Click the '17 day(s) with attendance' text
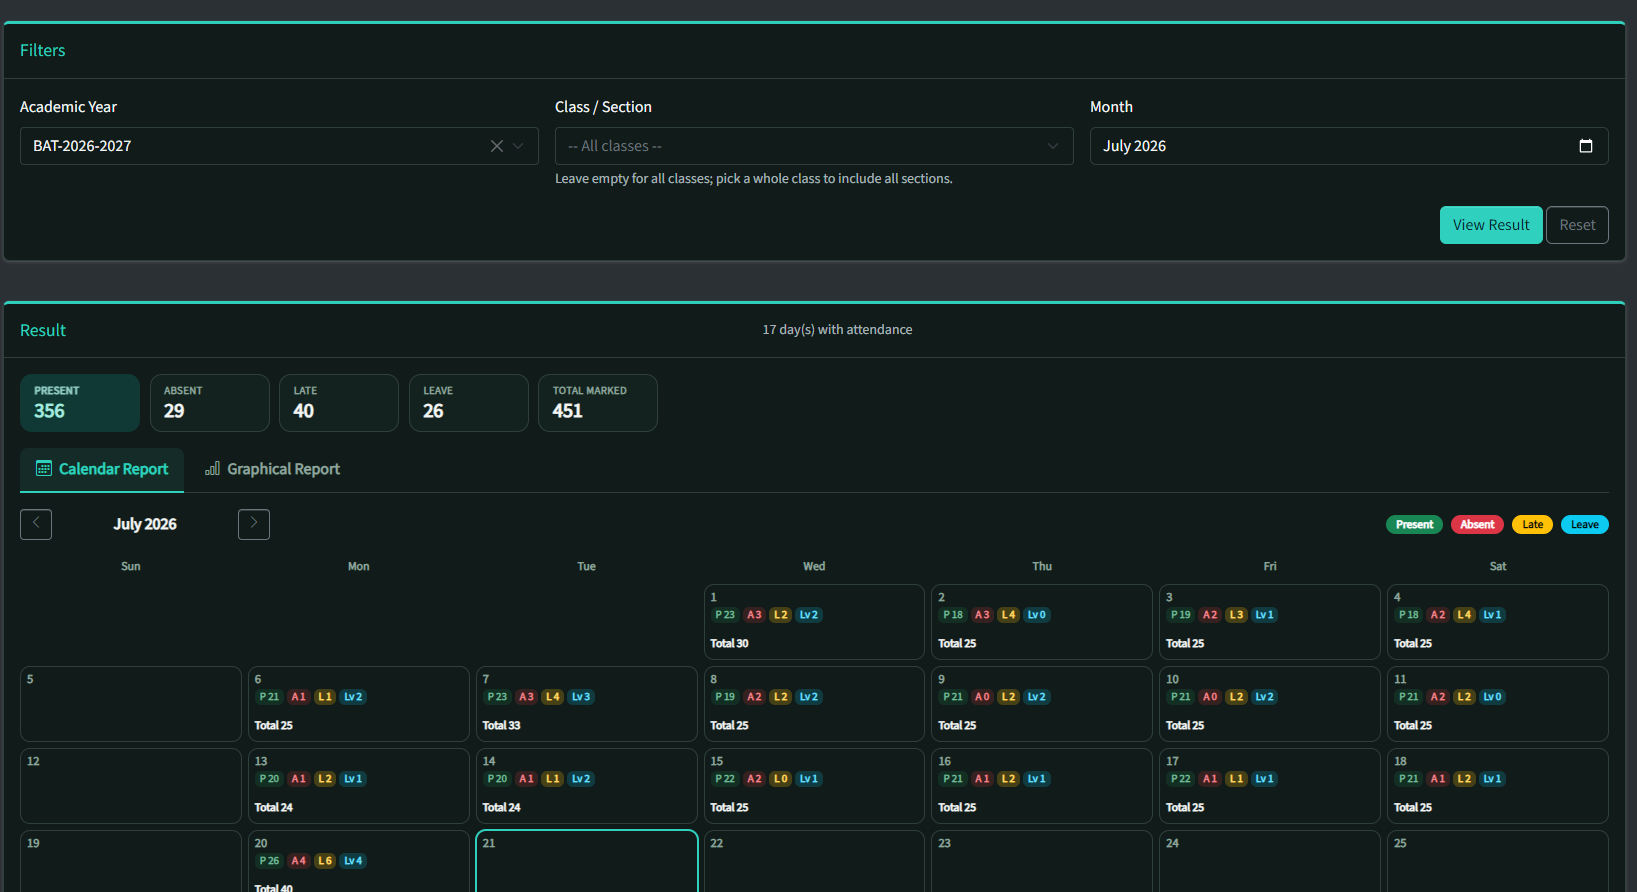 click(837, 330)
